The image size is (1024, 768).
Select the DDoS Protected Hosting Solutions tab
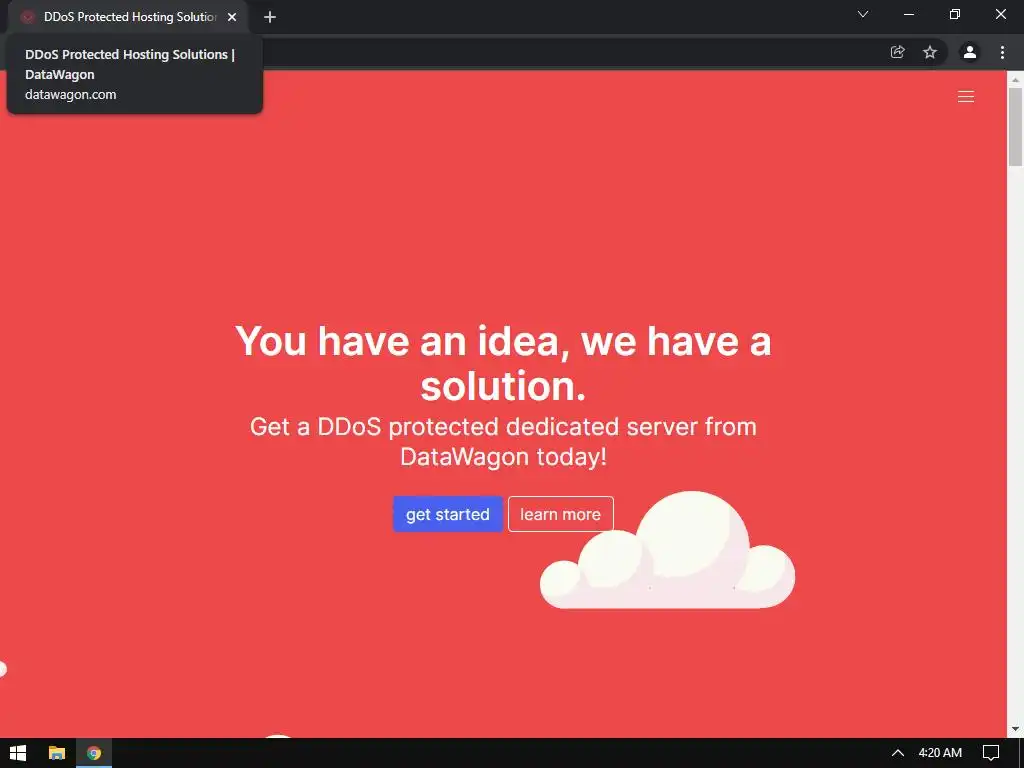point(128,17)
